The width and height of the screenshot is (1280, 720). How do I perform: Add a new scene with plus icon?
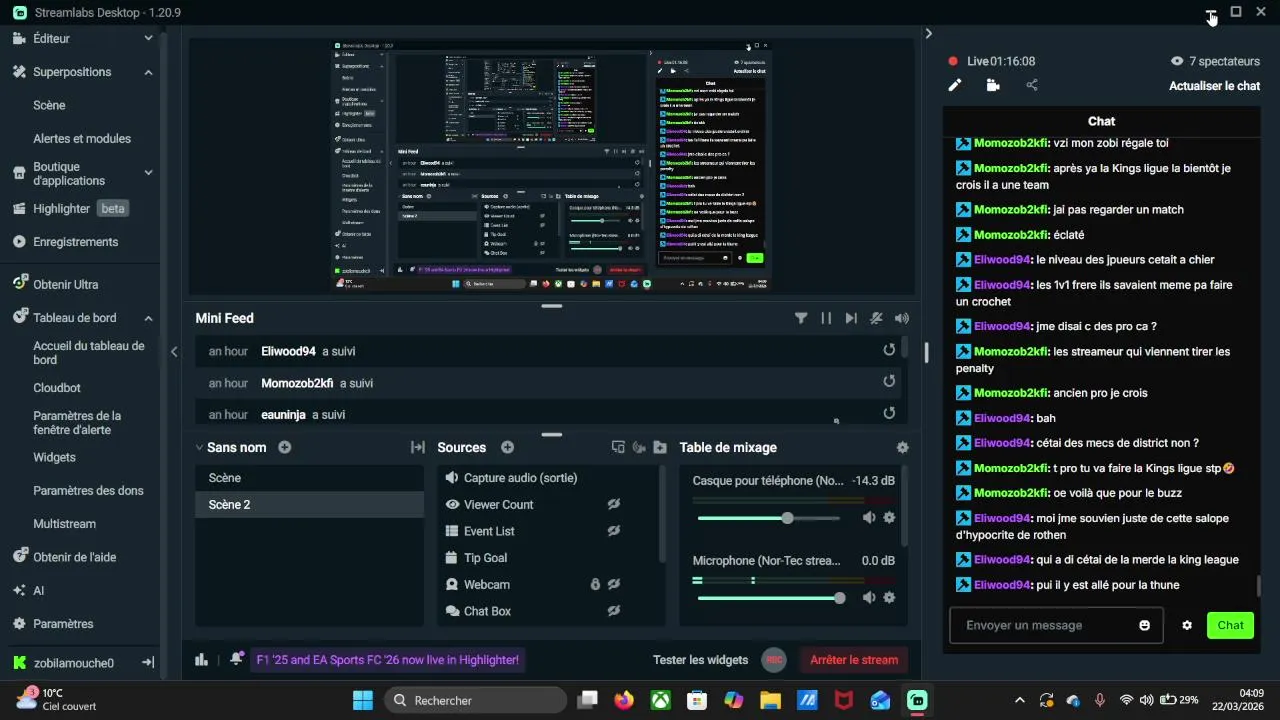285,447
